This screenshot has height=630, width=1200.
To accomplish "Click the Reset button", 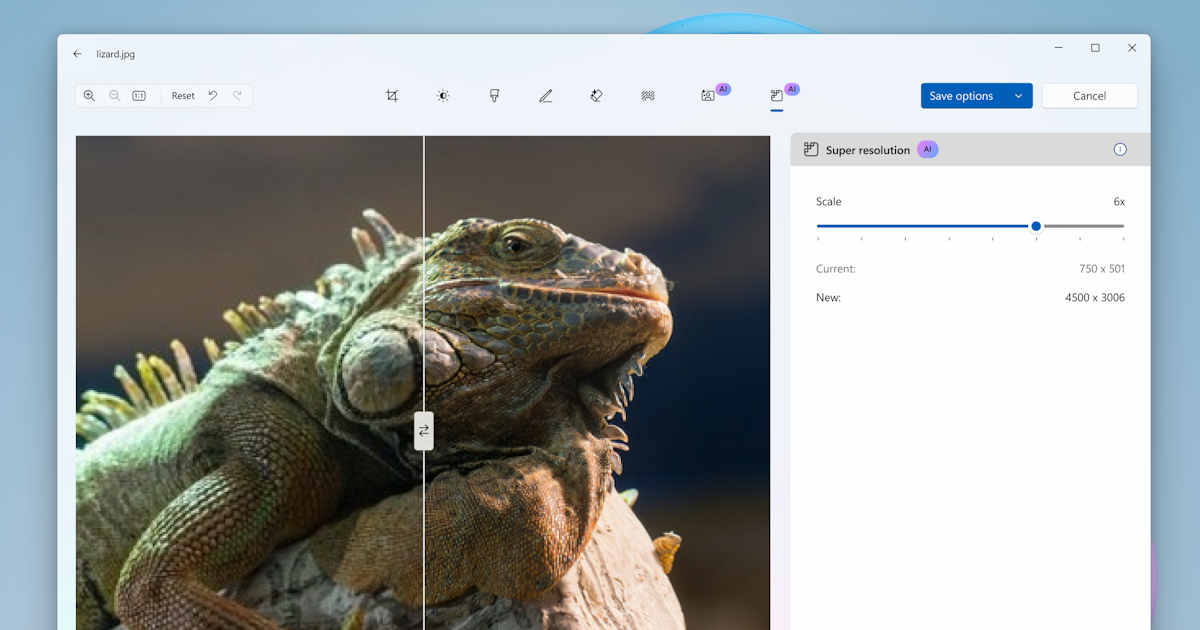I will click(x=182, y=95).
